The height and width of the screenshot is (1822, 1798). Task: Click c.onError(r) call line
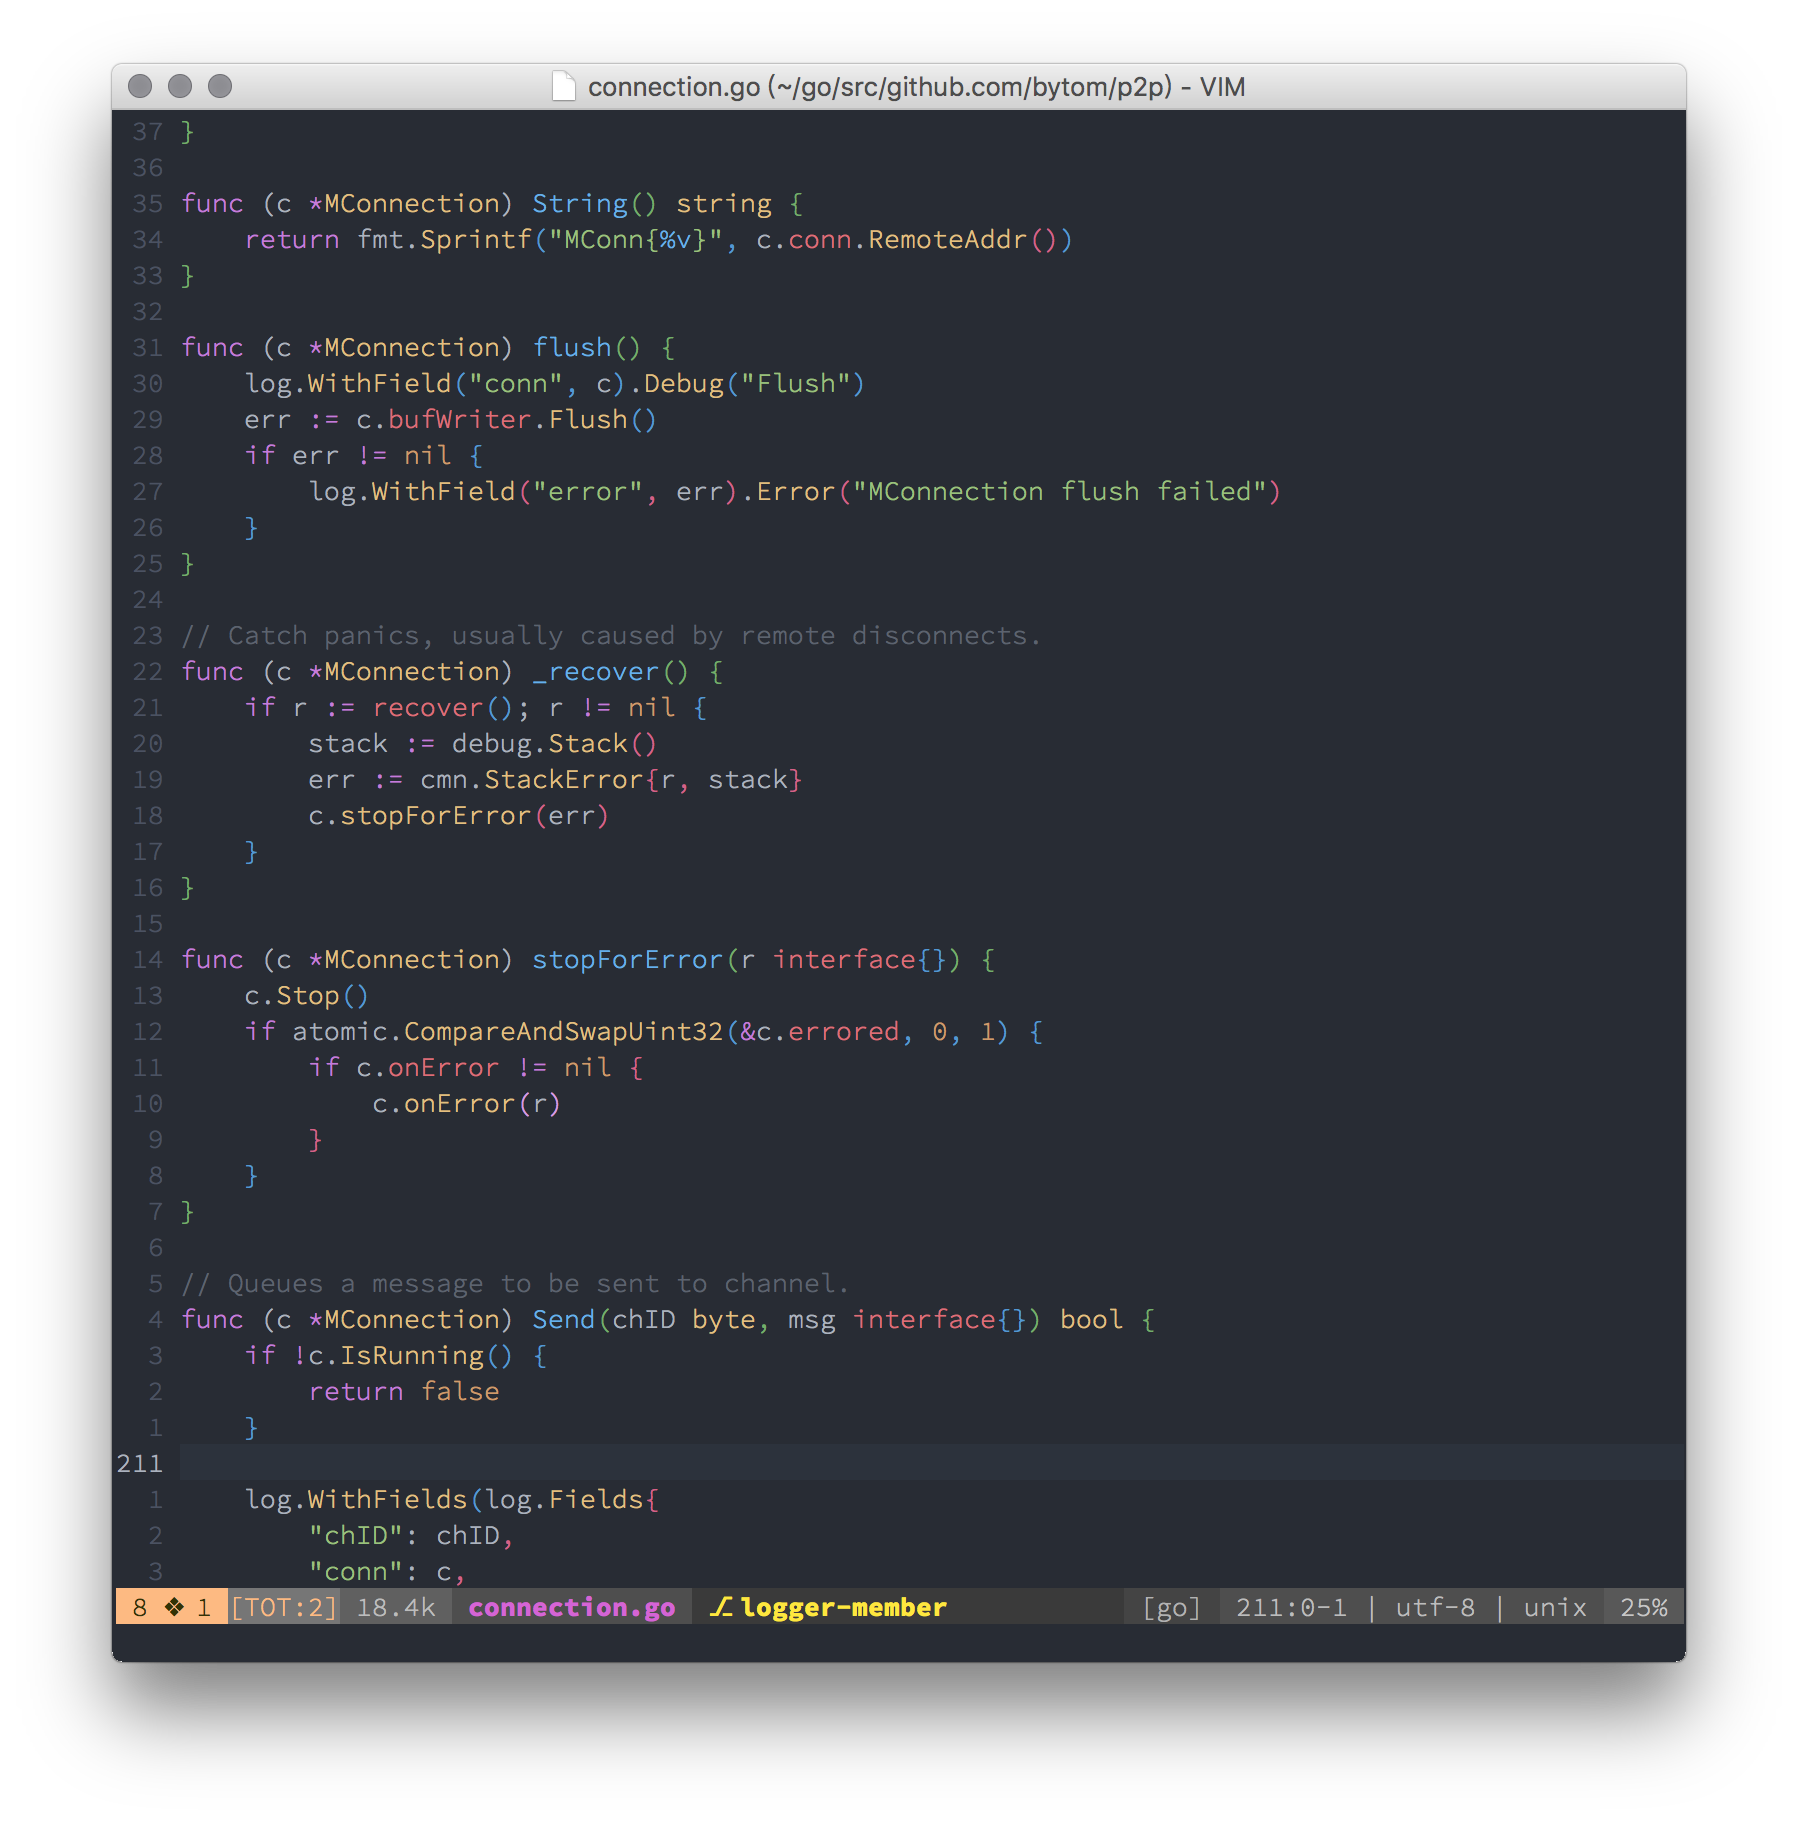(466, 1103)
